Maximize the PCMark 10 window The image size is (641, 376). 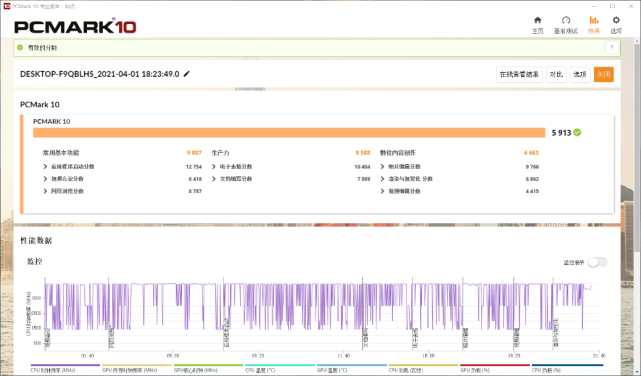pos(612,6)
